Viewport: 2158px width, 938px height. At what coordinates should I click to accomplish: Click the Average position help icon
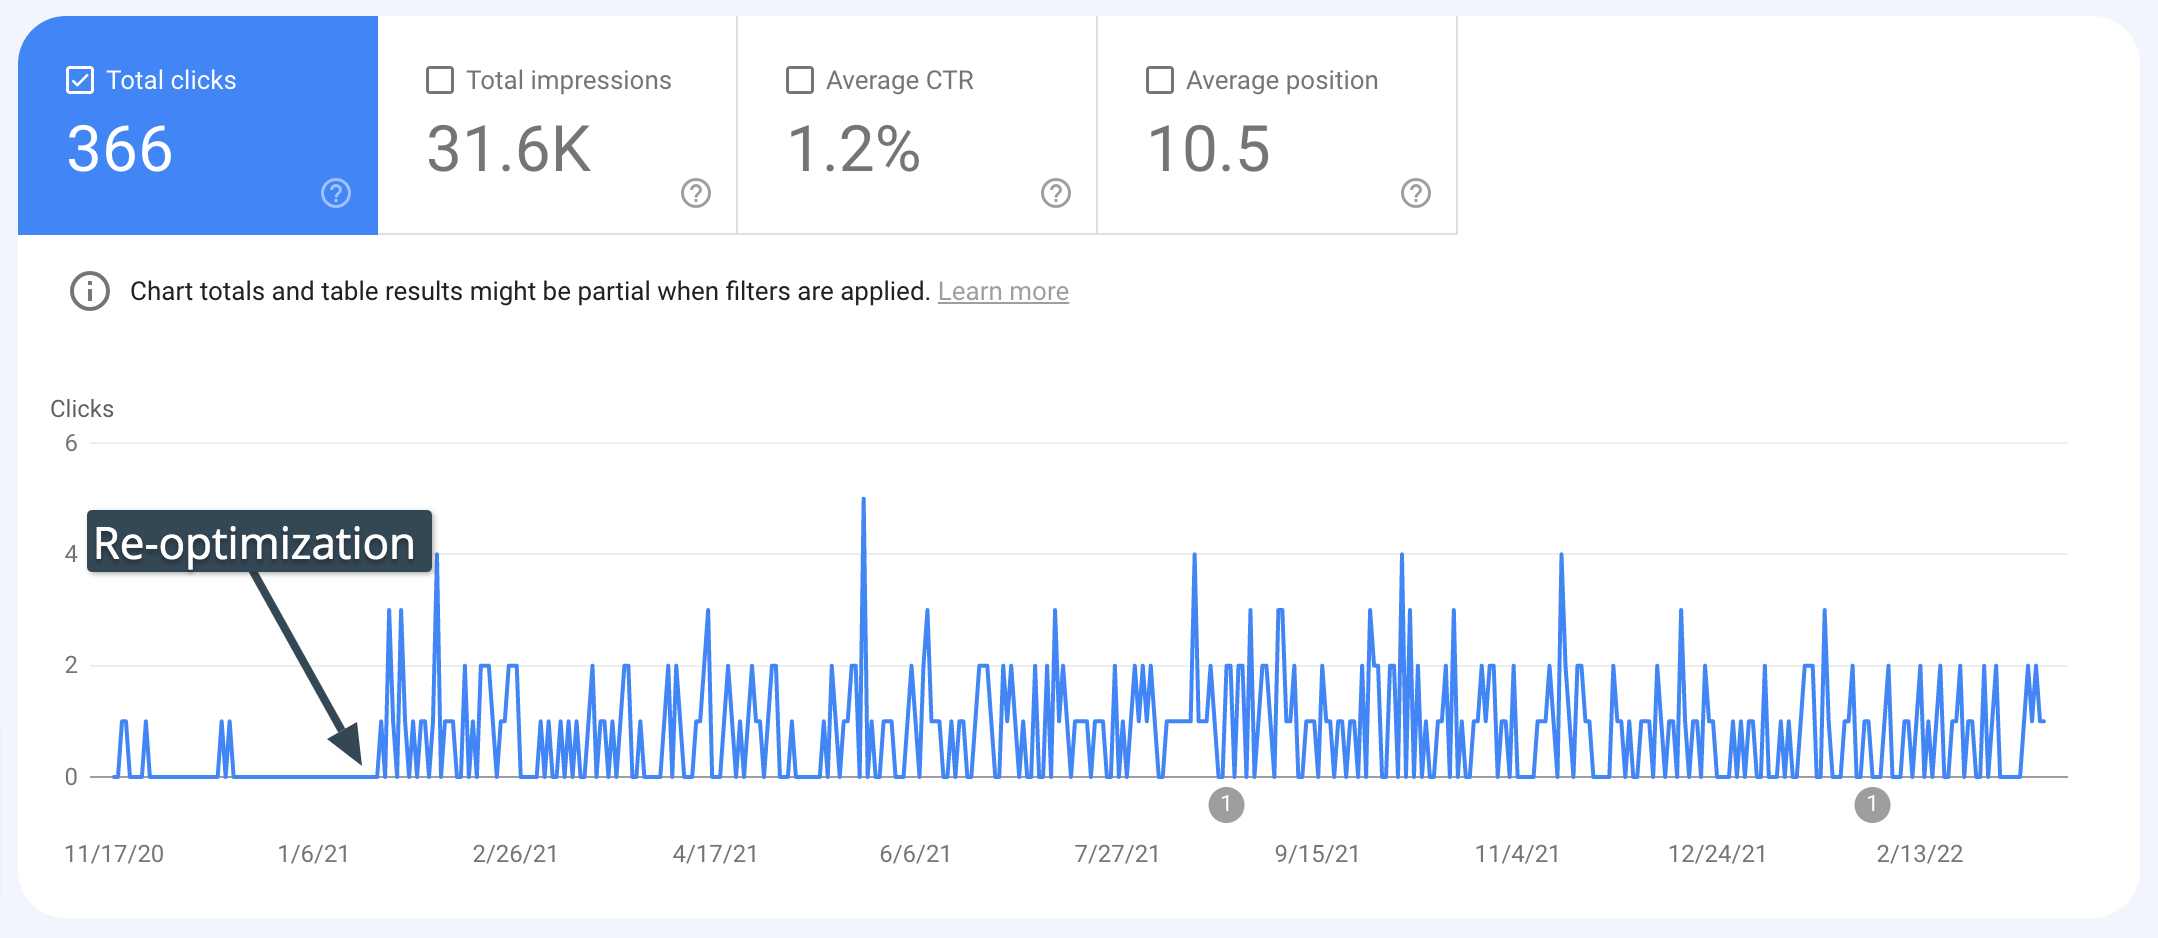(1416, 193)
